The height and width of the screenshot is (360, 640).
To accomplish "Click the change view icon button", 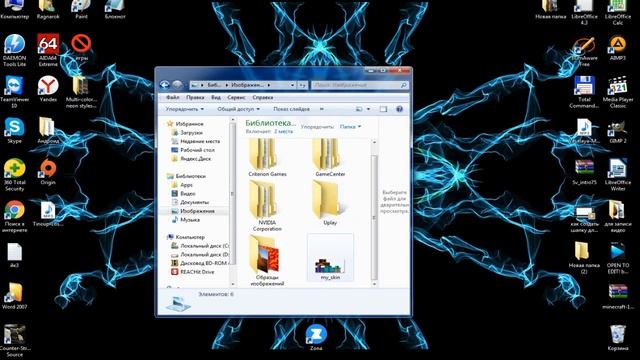I will point(359,109).
